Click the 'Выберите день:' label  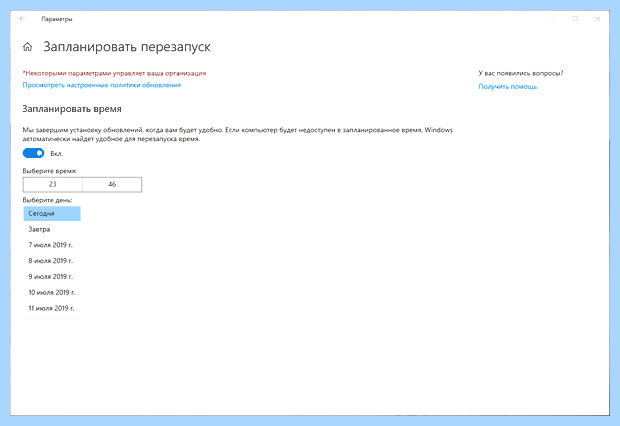[x=47, y=200]
